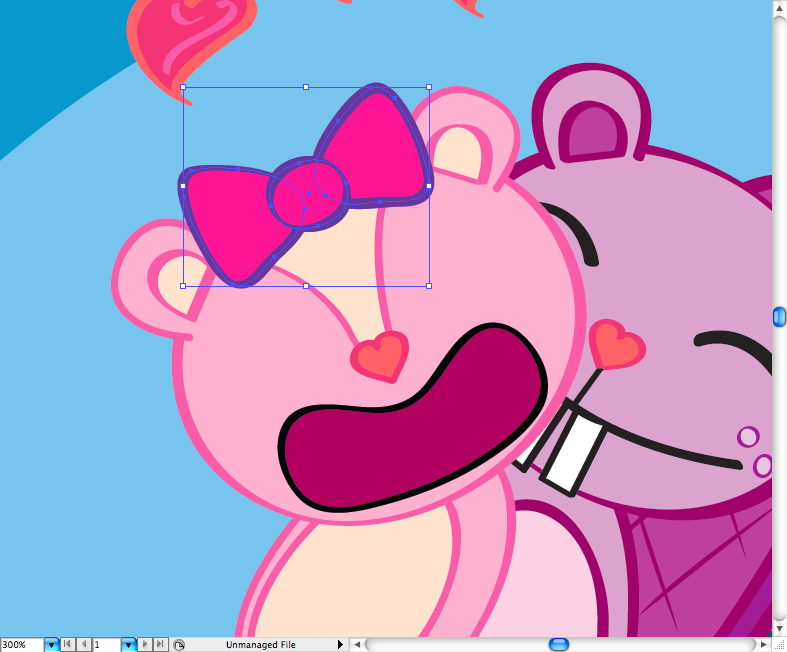Screen dimensions: 787x652
Task: Click the artboard number field
Action: [105, 645]
